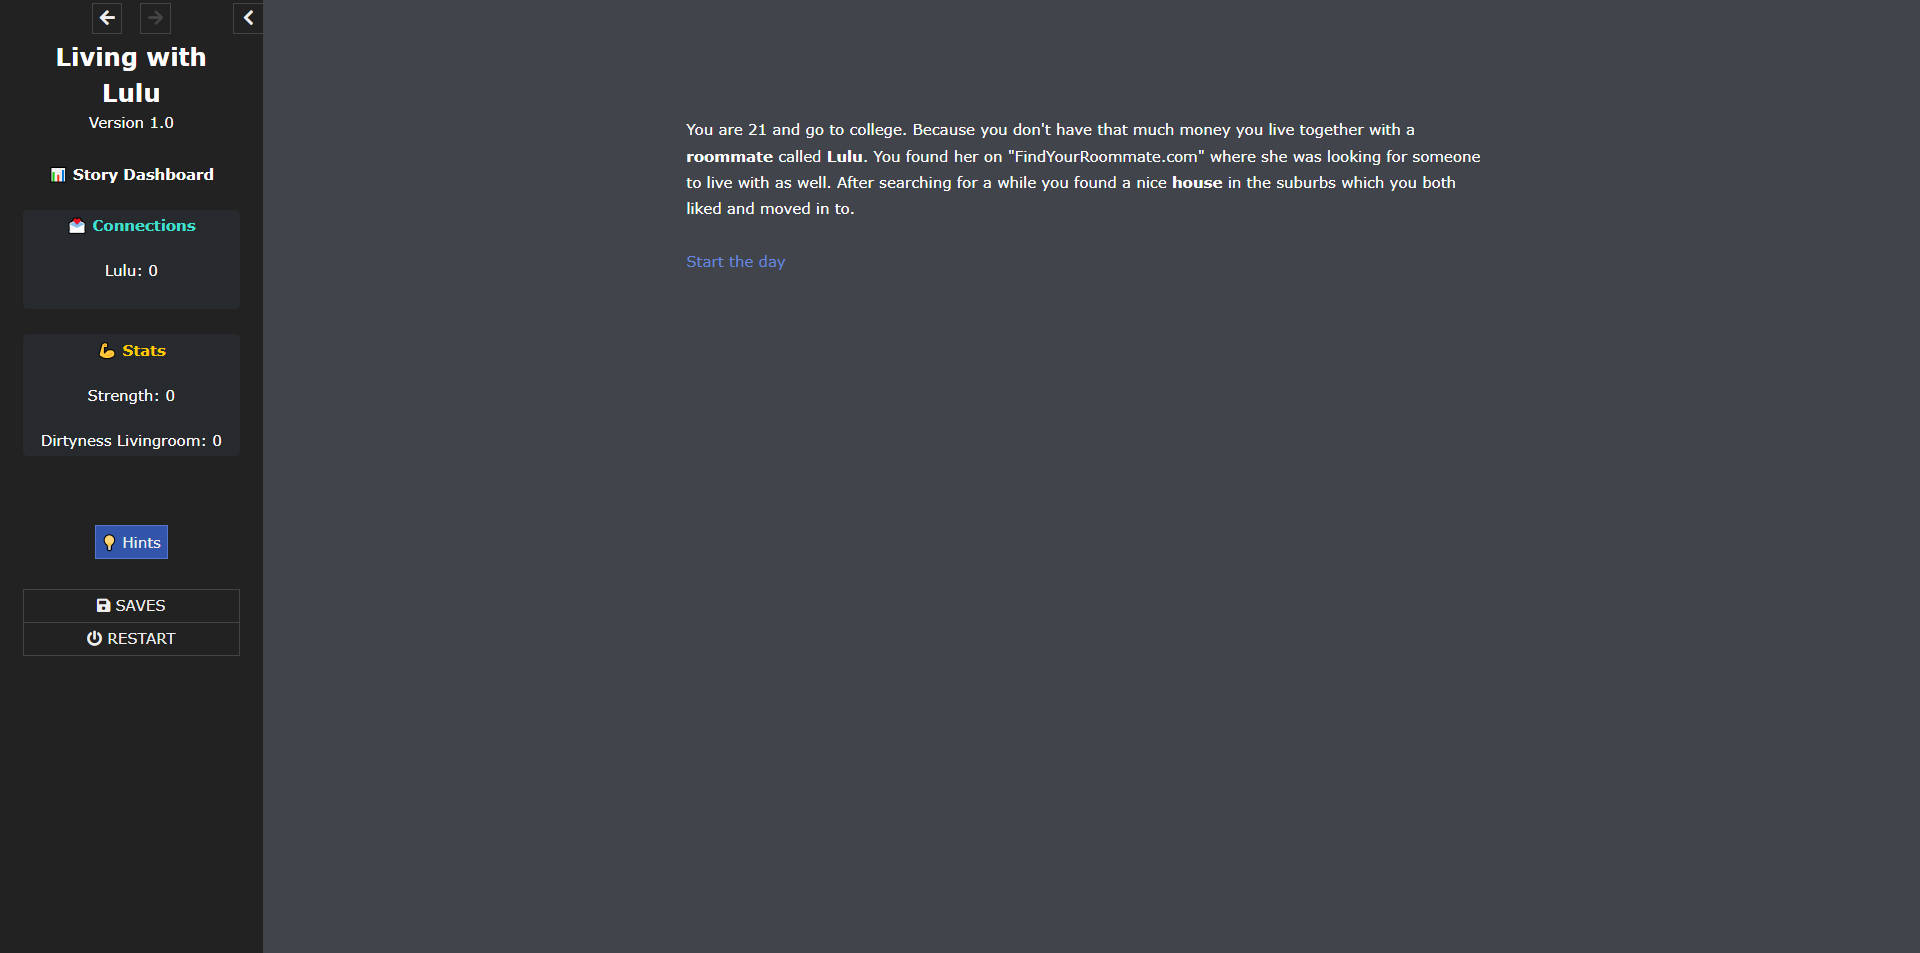Select the 'Strength: 0' stat line

(131, 396)
